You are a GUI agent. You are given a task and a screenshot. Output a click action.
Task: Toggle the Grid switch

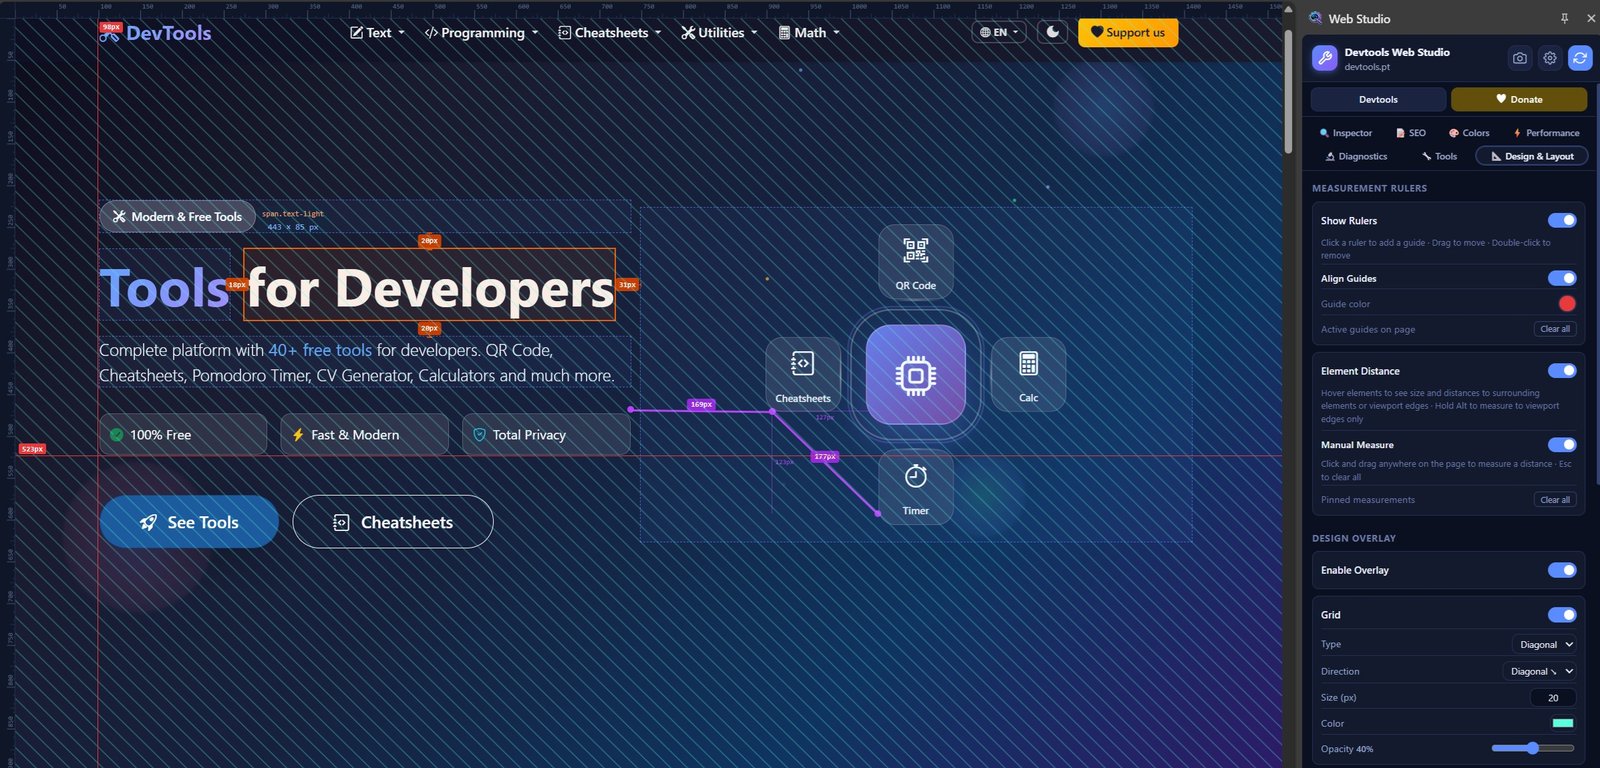tap(1562, 614)
